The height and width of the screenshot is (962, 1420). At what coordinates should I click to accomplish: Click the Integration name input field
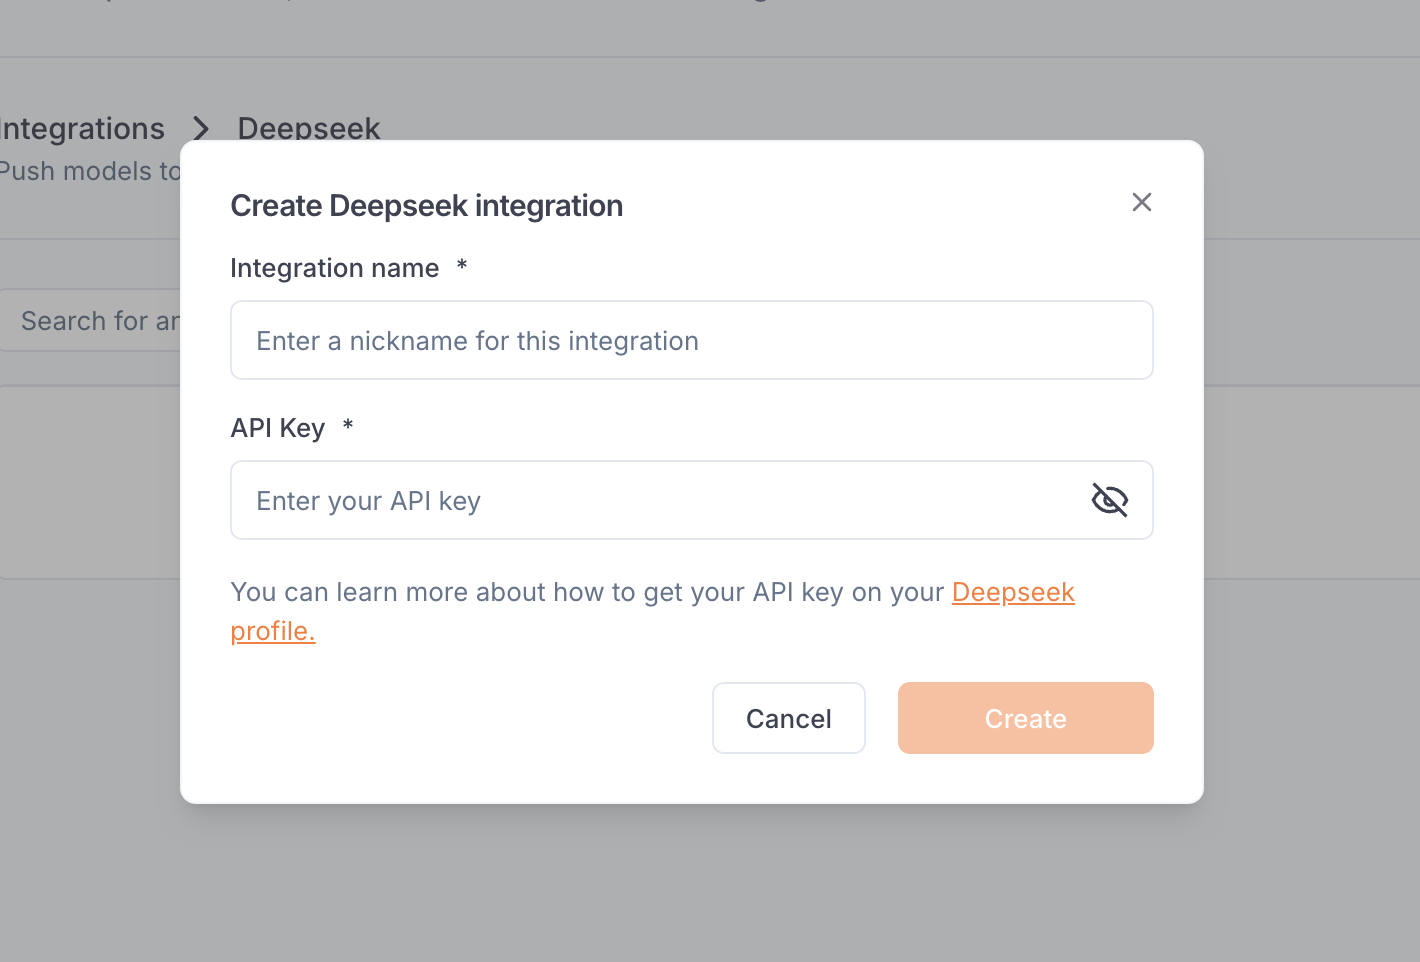coord(690,341)
